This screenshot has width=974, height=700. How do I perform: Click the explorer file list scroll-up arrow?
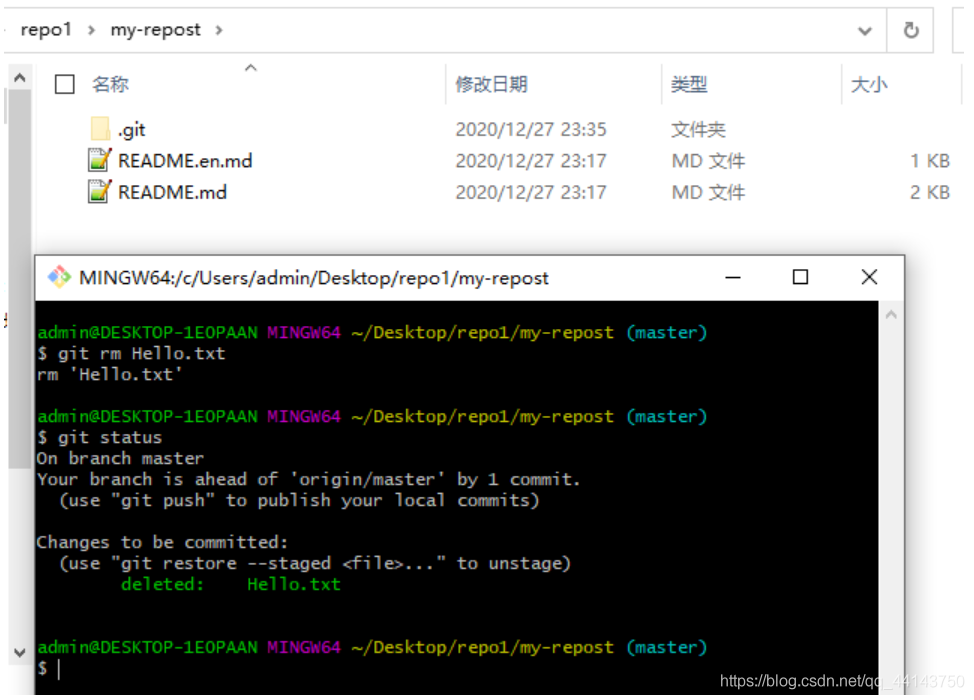point(19,78)
